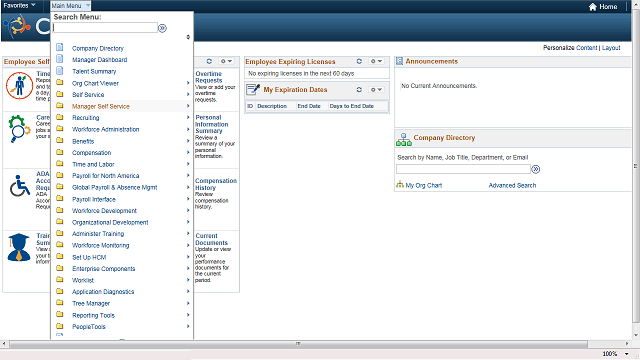Open Employee Expiring Licenses gear settings dropdown
The image size is (640, 360).
[x=376, y=61]
